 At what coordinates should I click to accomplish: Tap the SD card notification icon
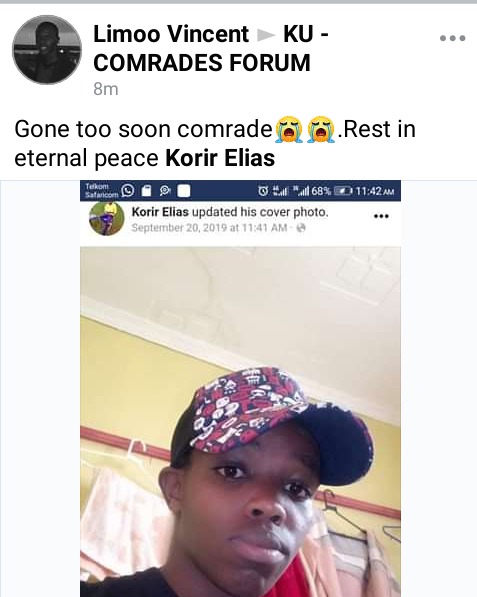point(146,191)
